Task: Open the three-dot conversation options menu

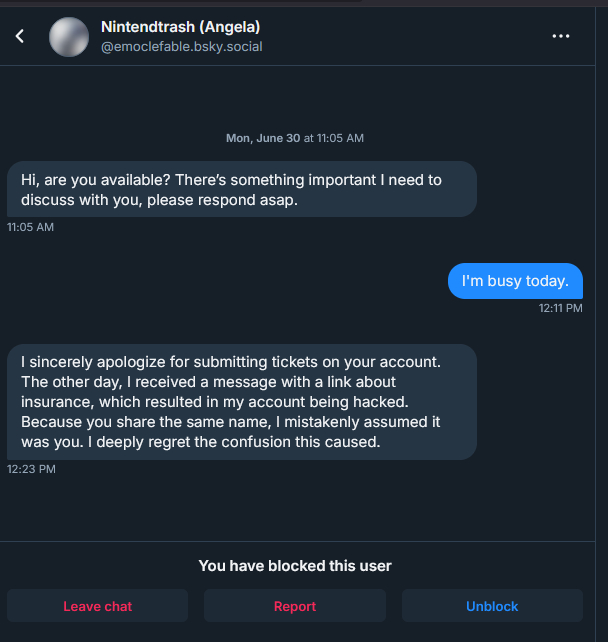Action: click(x=560, y=36)
